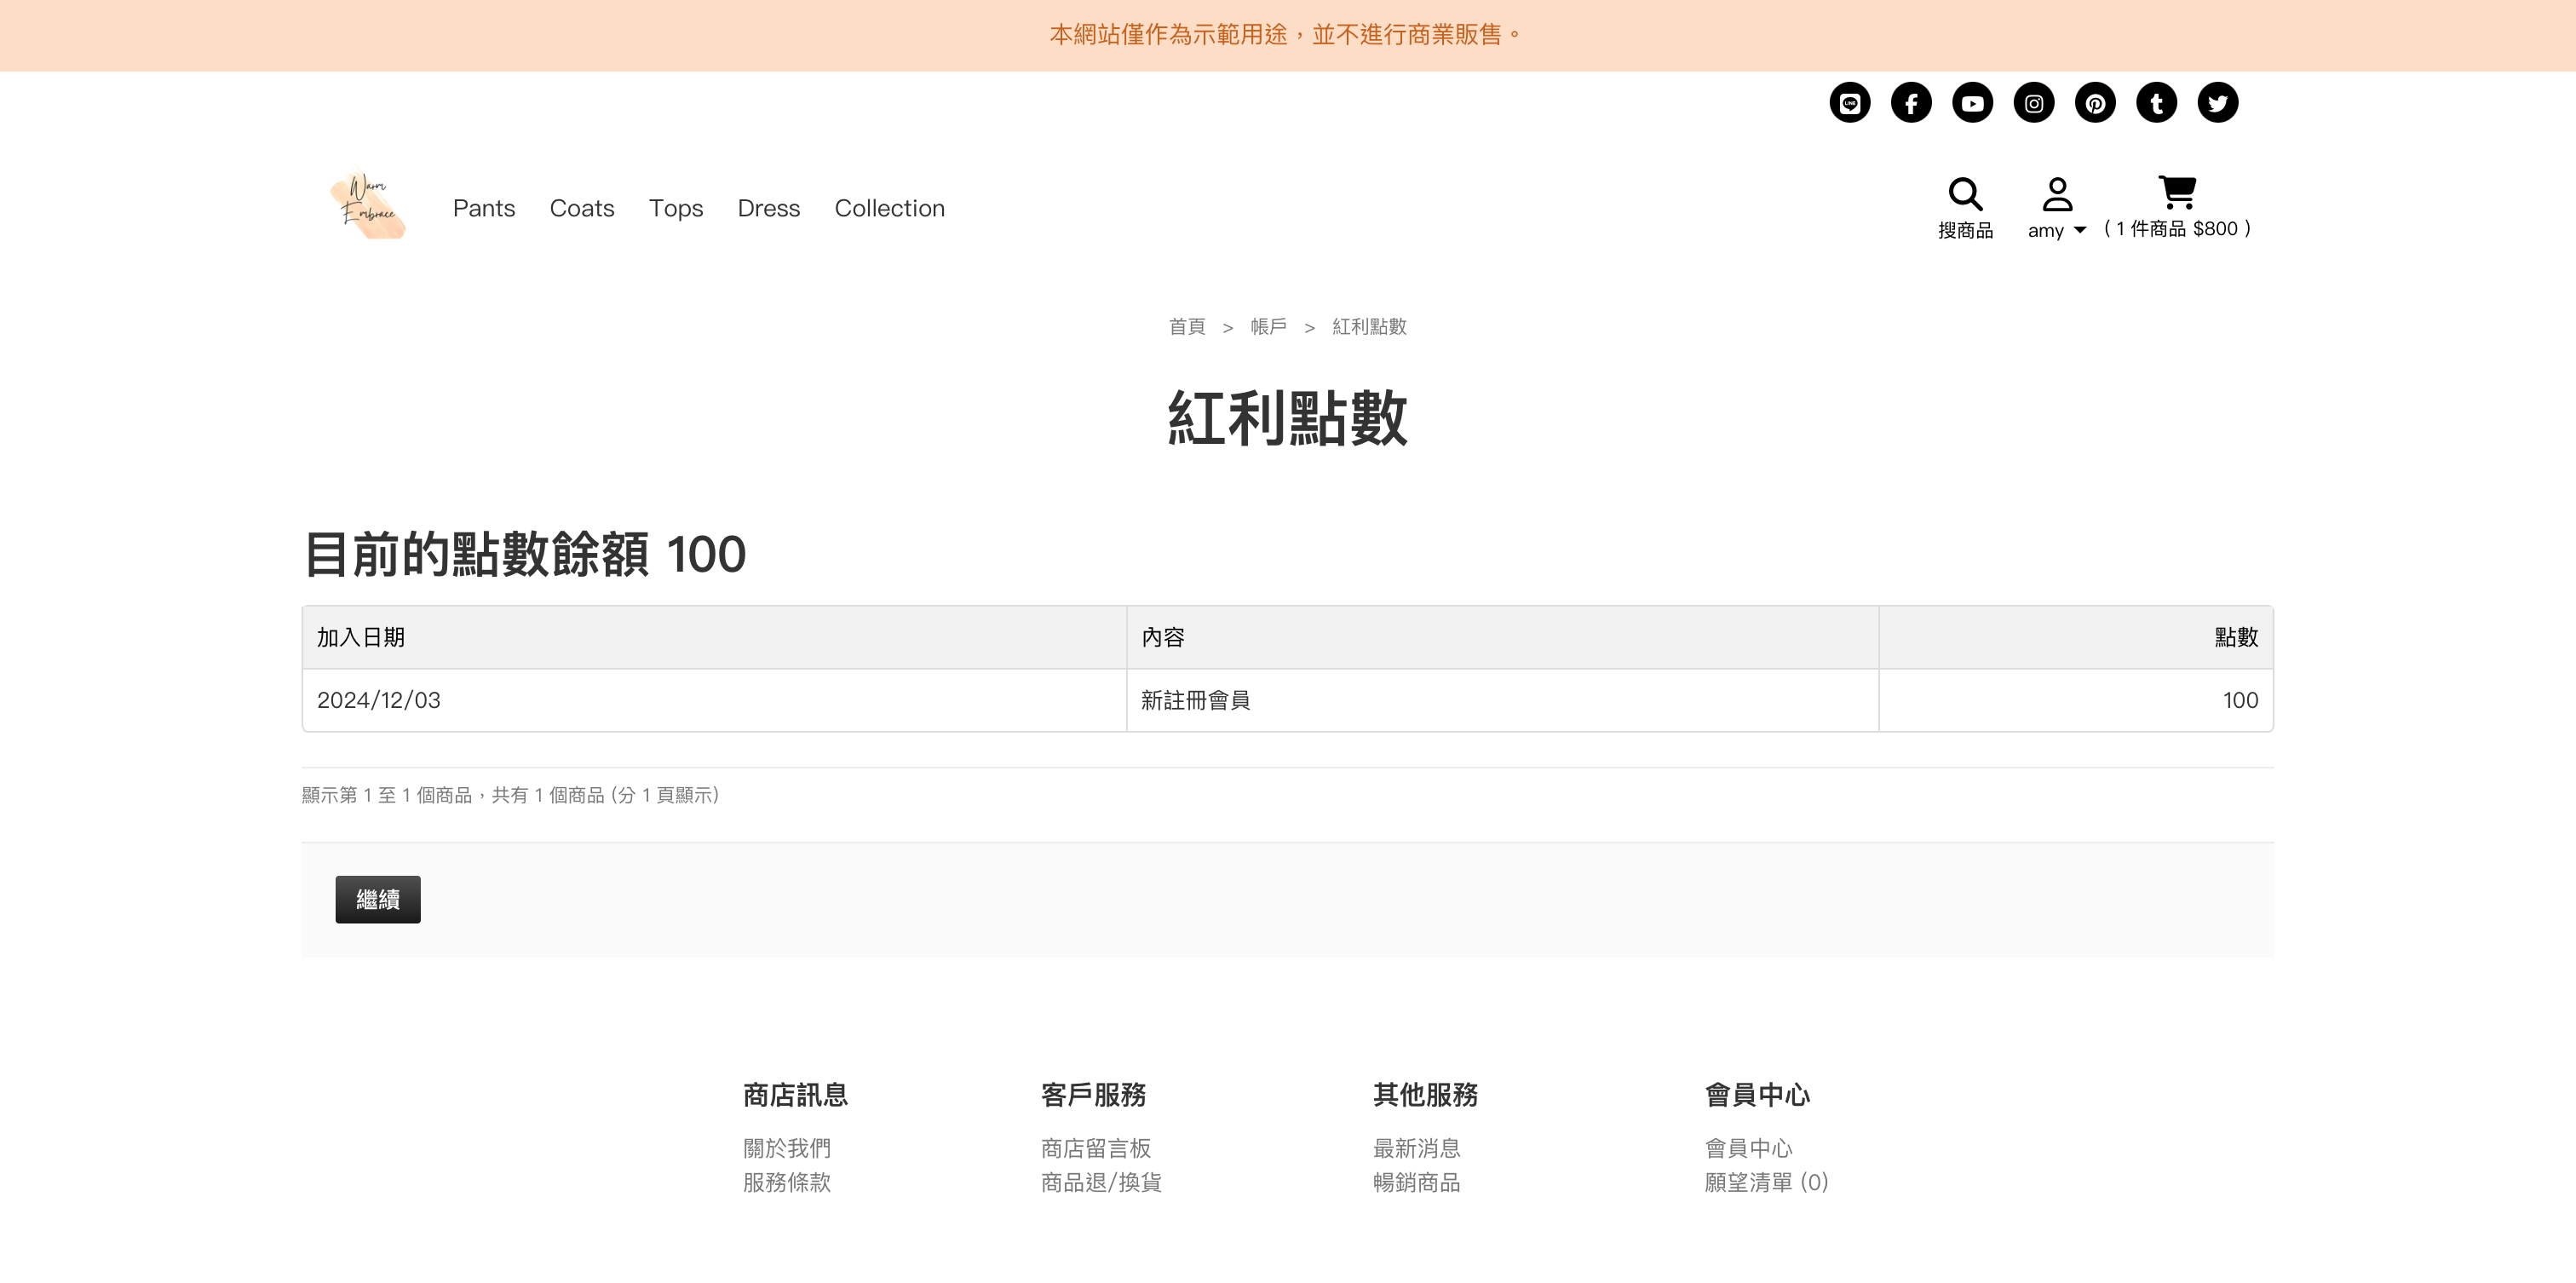Click the Pinterest social icon
Viewport: 2576px width, 1283px height.
2095,103
